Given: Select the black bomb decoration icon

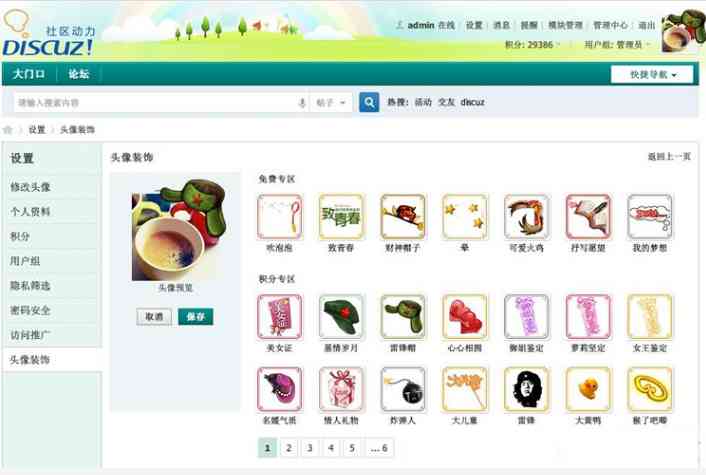Looking at the screenshot, I should [403, 389].
